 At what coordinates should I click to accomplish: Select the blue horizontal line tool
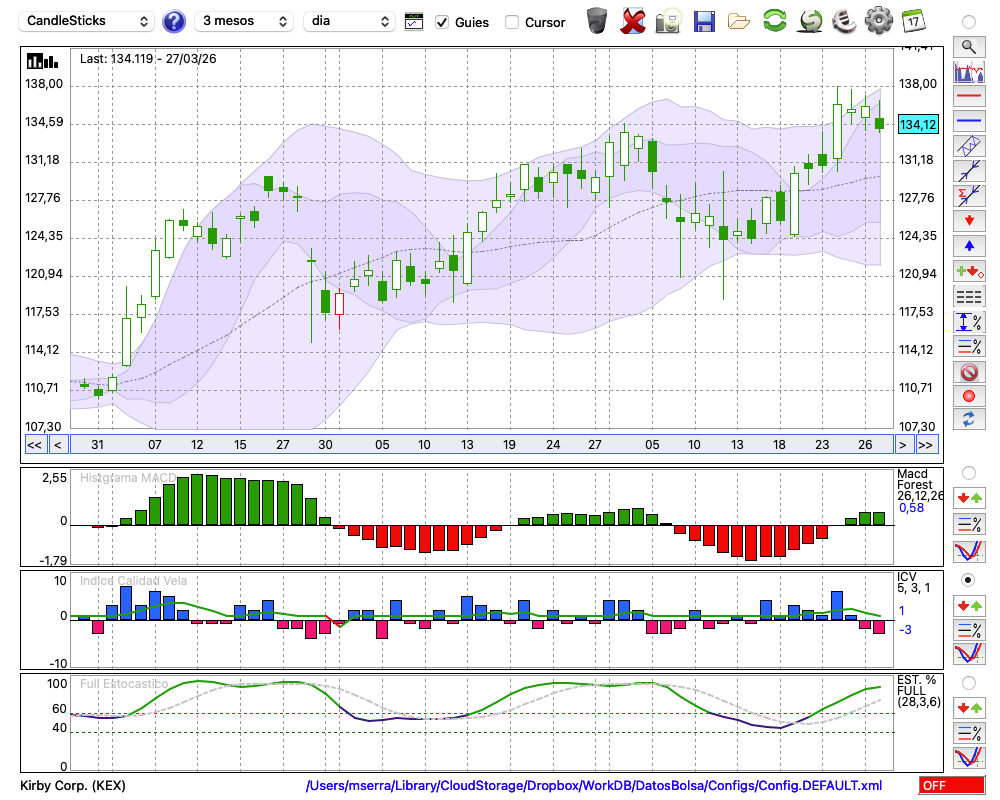[x=968, y=121]
